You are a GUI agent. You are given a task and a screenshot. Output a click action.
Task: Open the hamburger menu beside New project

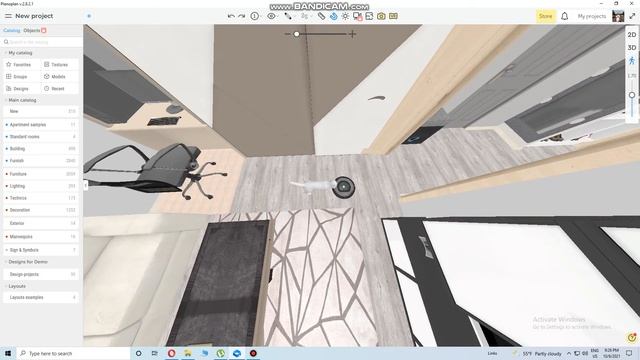(x=8, y=16)
